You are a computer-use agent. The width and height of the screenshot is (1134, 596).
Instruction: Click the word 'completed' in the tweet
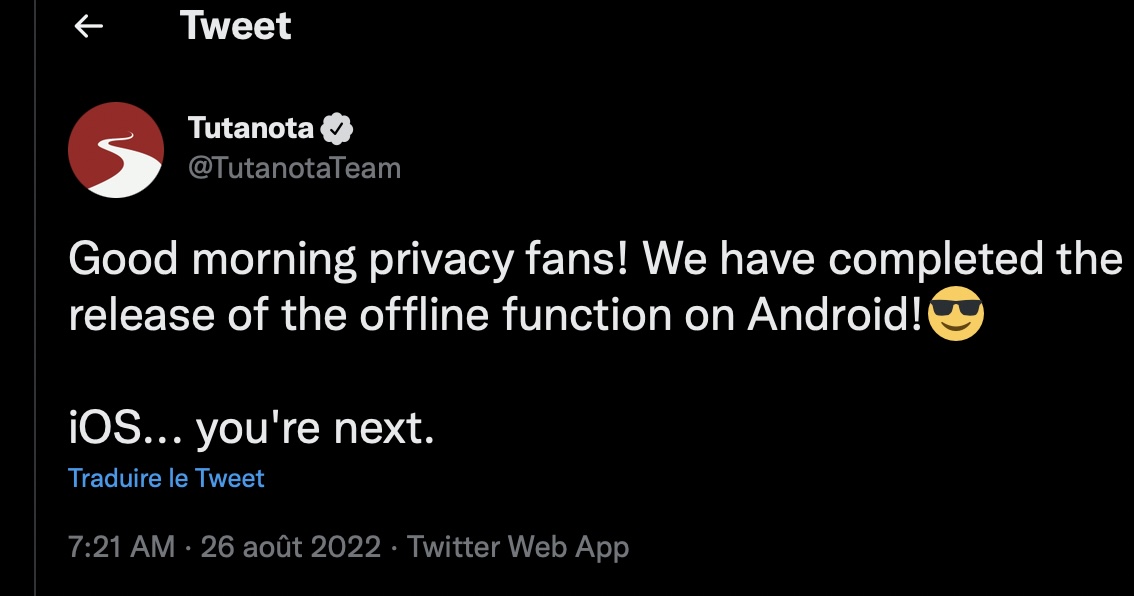pos(936,259)
